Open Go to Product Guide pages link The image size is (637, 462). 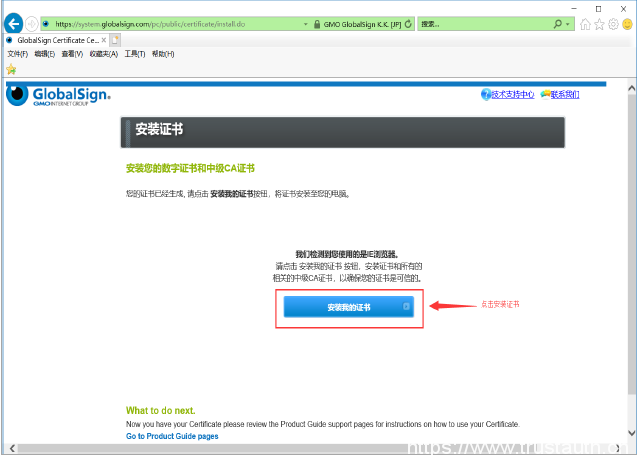pos(172,436)
